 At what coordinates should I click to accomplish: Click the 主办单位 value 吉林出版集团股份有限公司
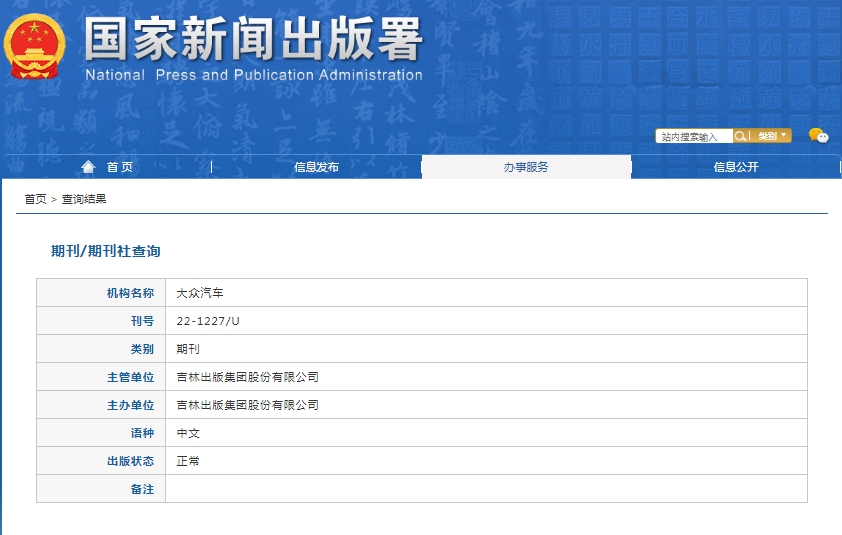coord(247,405)
